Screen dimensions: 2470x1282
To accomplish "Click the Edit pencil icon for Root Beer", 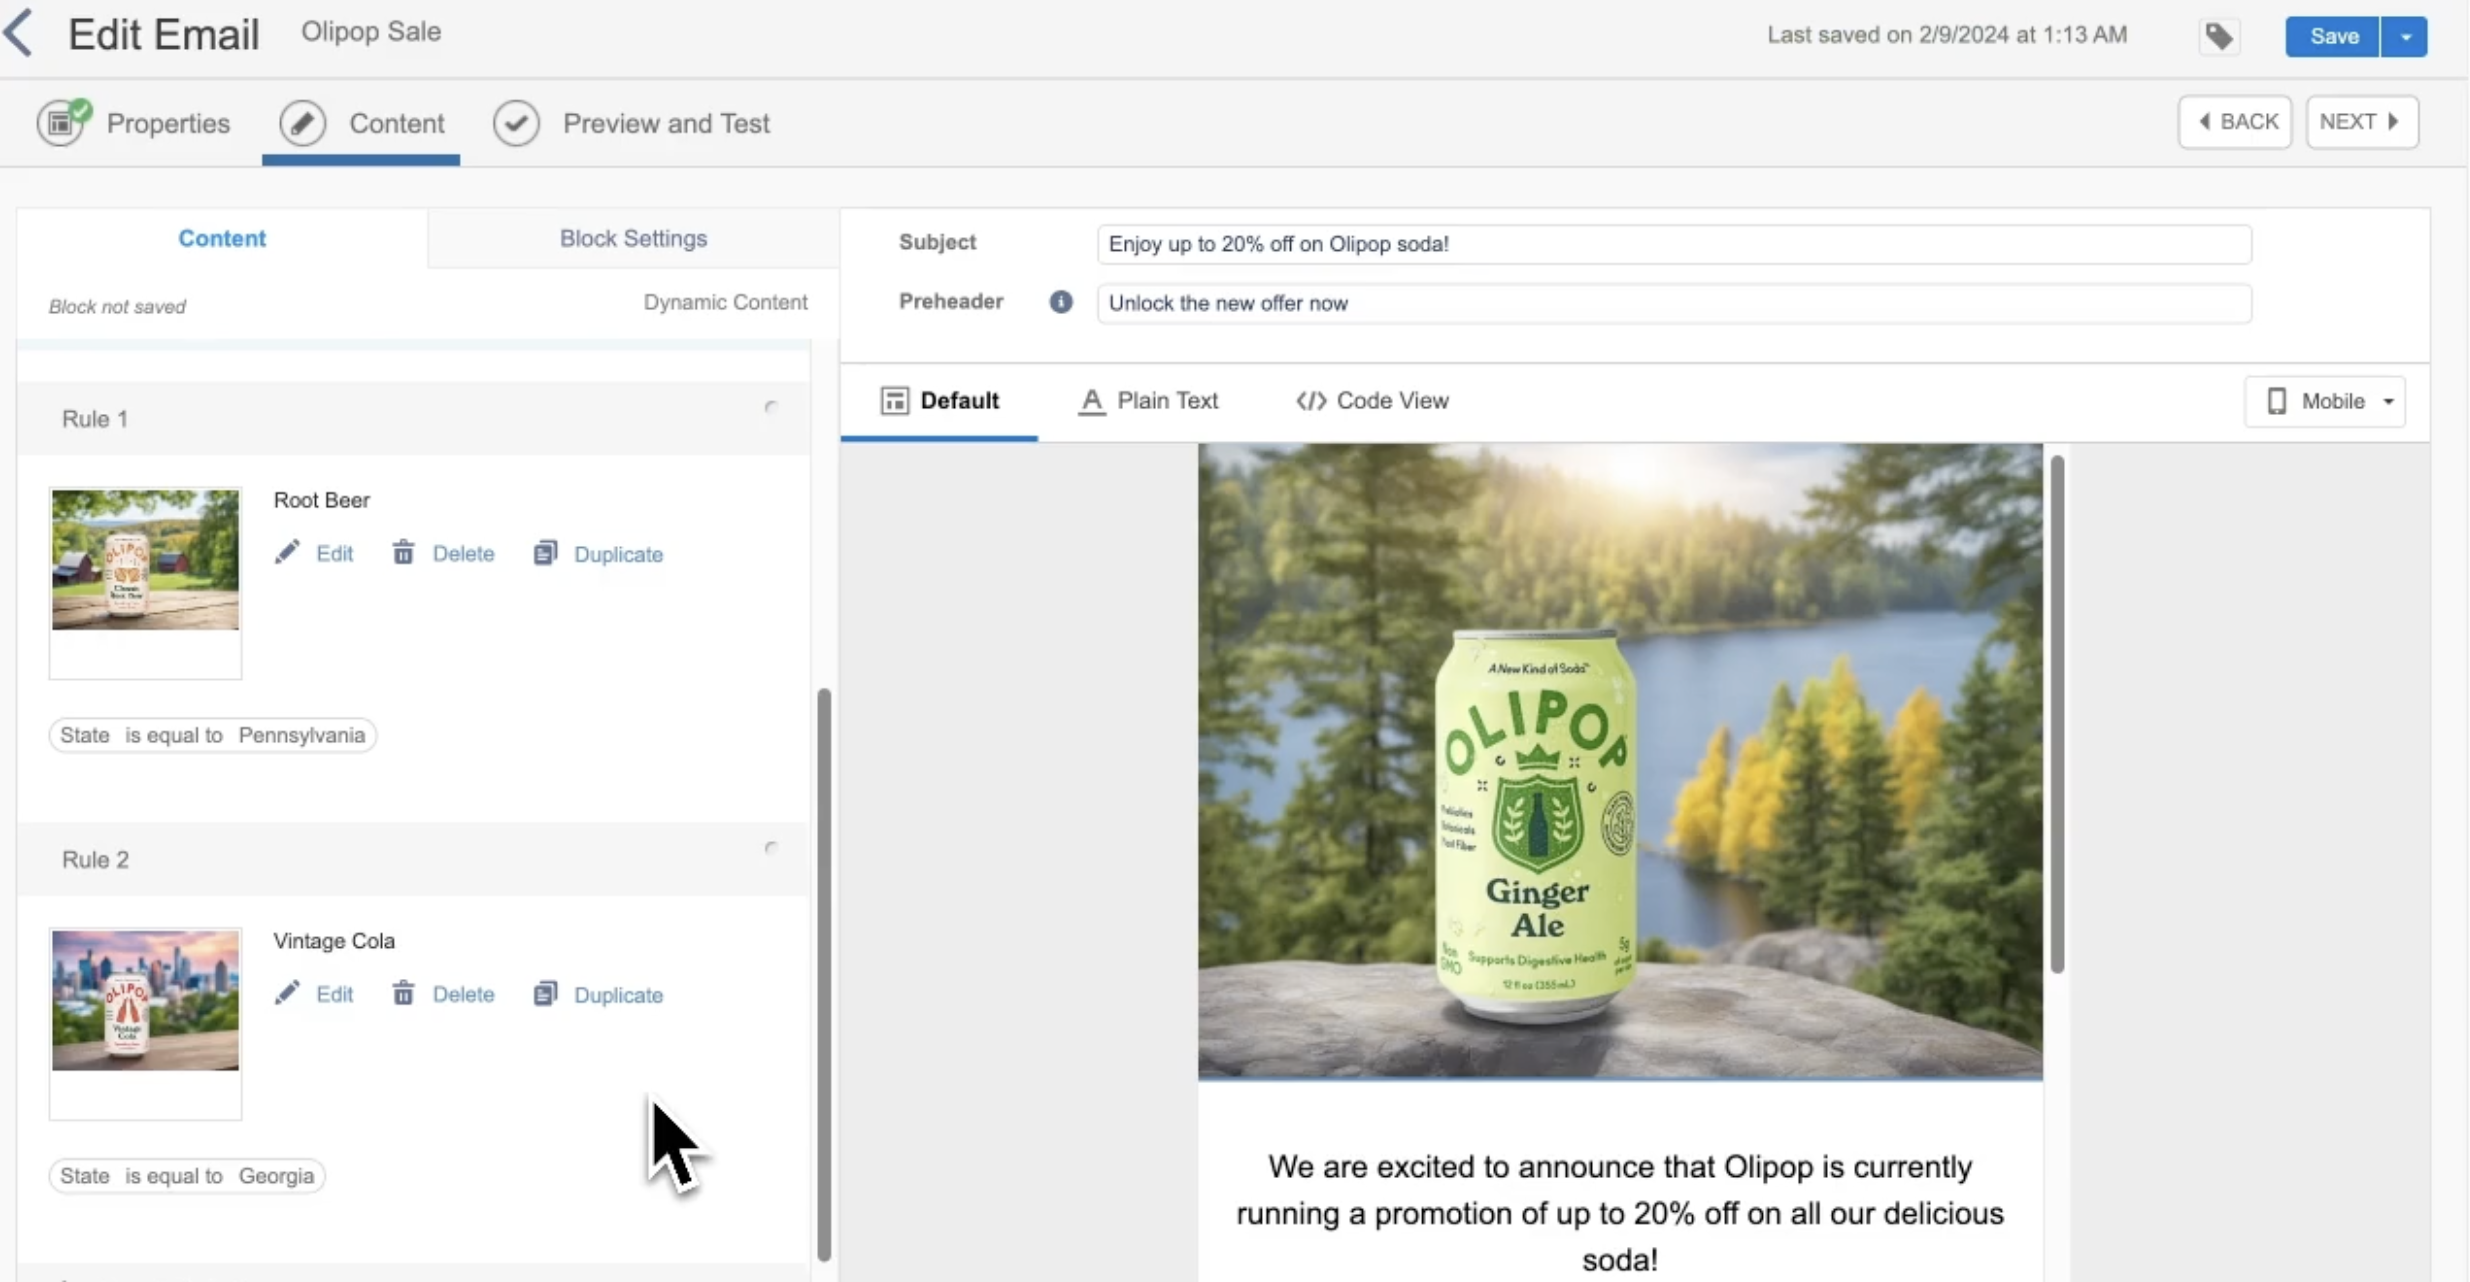I will [x=287, y=552].
